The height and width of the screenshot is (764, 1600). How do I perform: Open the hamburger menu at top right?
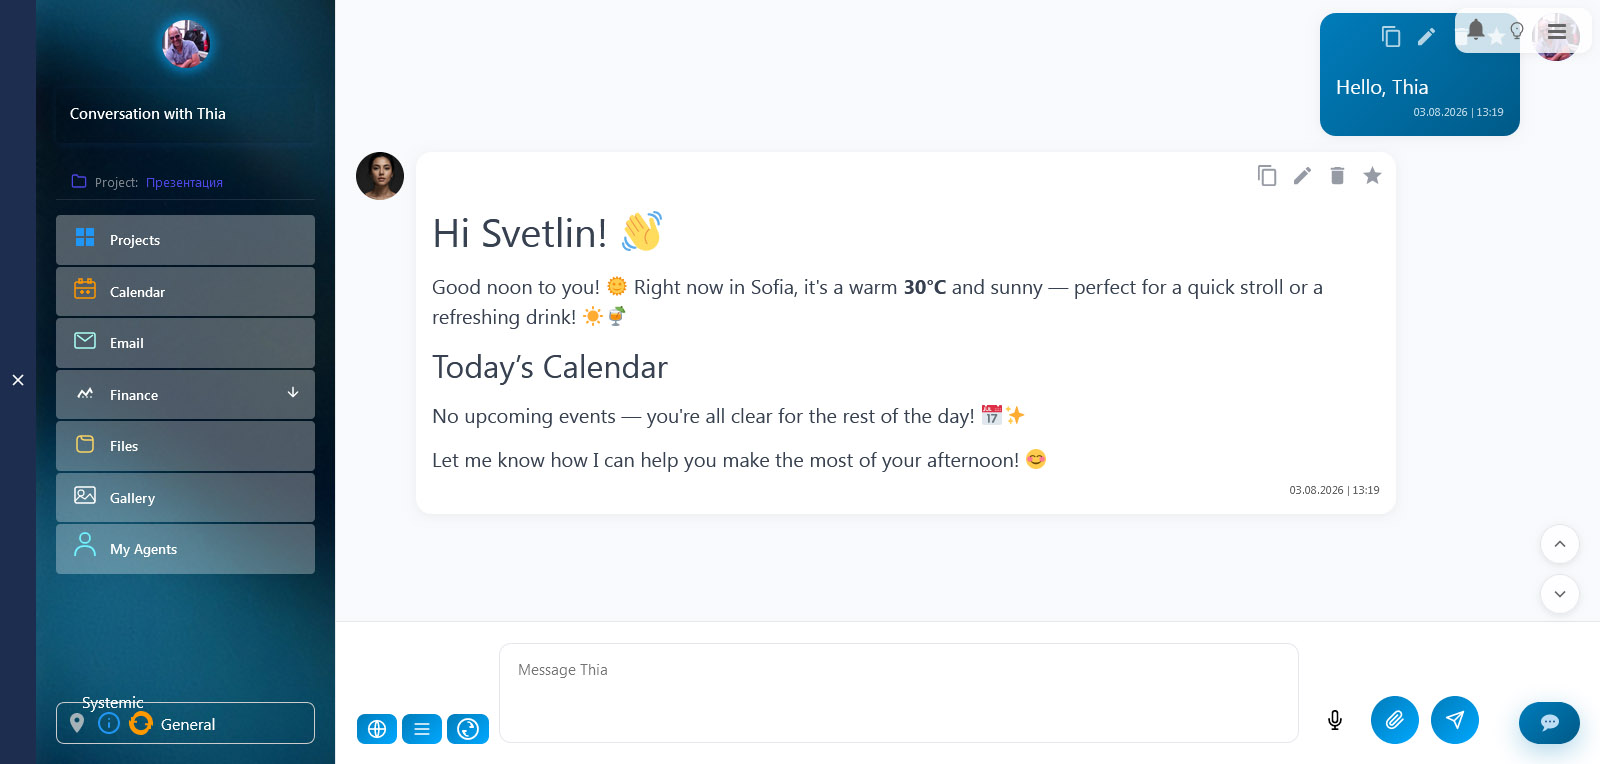click(x=1557, y=31)
